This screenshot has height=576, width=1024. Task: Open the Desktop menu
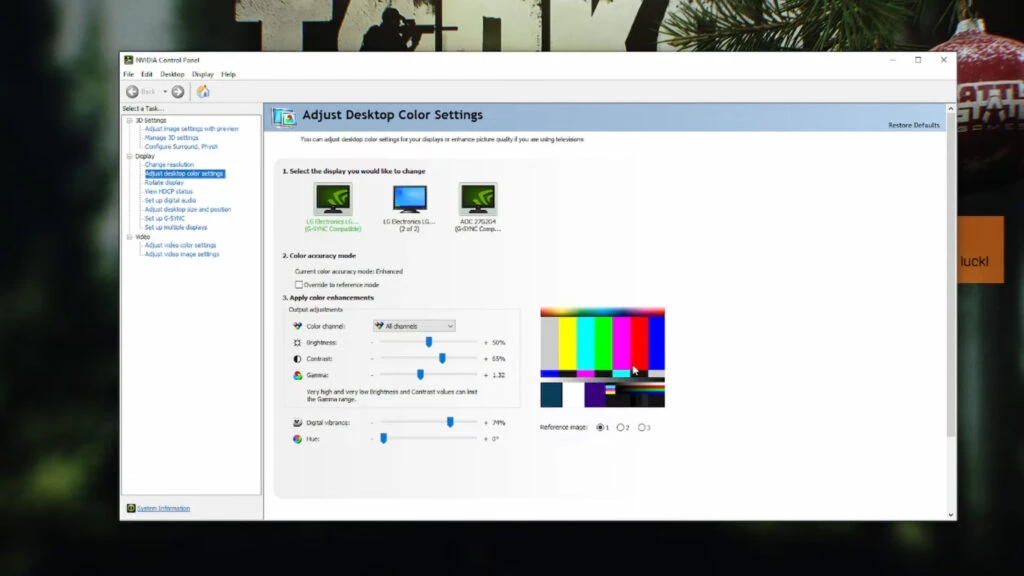pos(172,74)
